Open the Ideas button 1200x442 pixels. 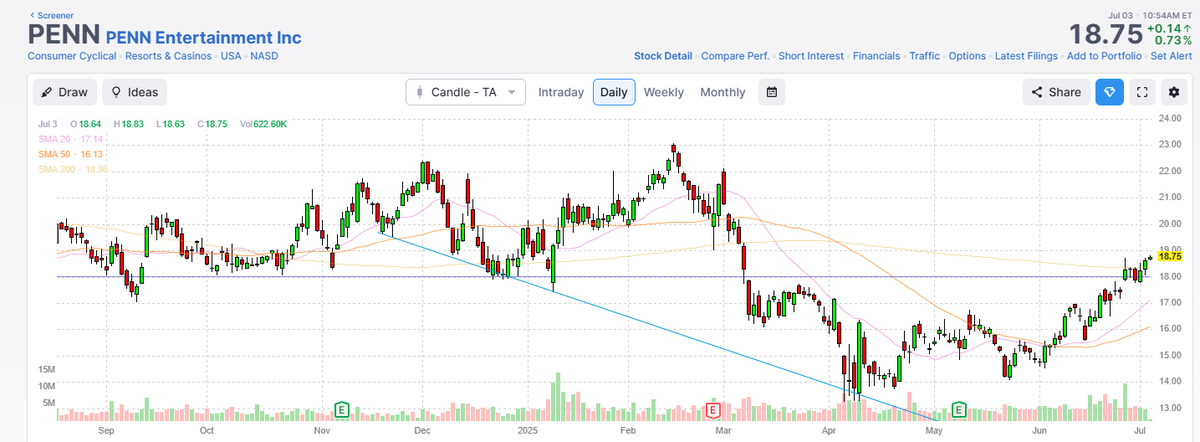(135, 92)
